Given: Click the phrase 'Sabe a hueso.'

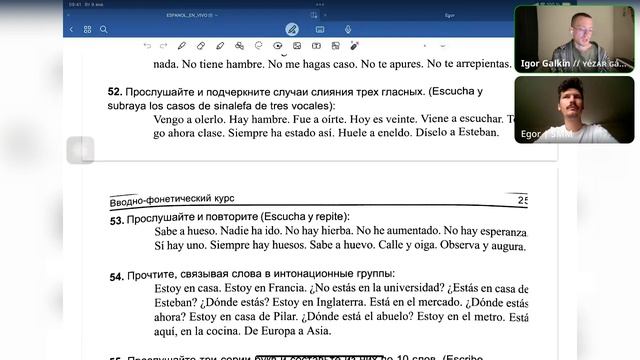Looking at the screenshot, I should [x=185, y=231].
